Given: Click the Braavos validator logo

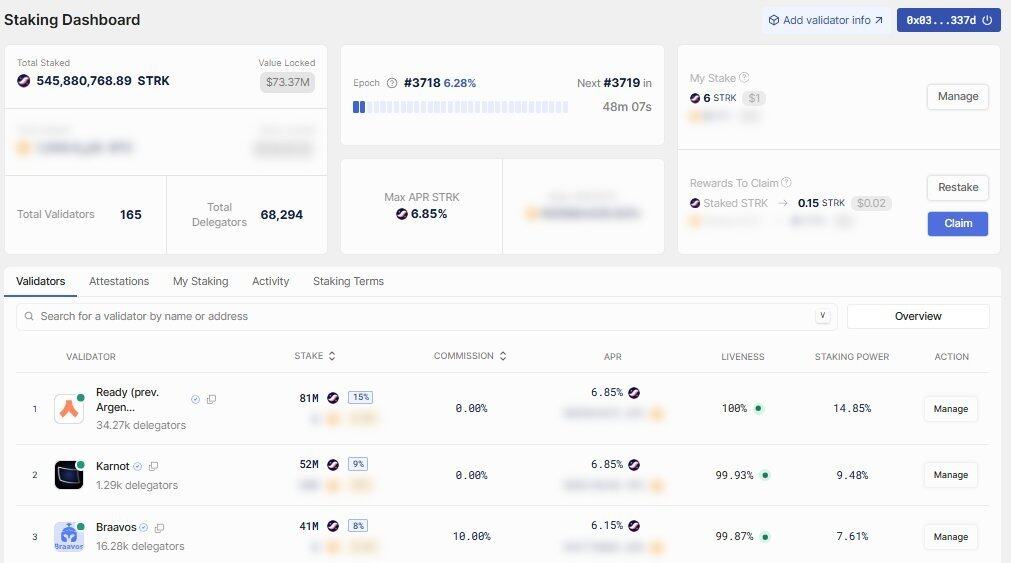Looking at the screenshot, I should [x=69, y=537].
